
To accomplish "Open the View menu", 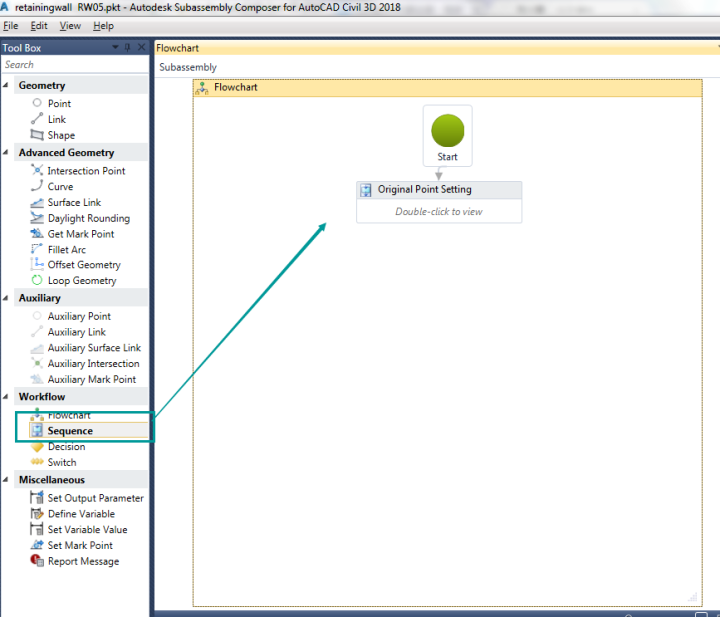I will pos(70,26).
